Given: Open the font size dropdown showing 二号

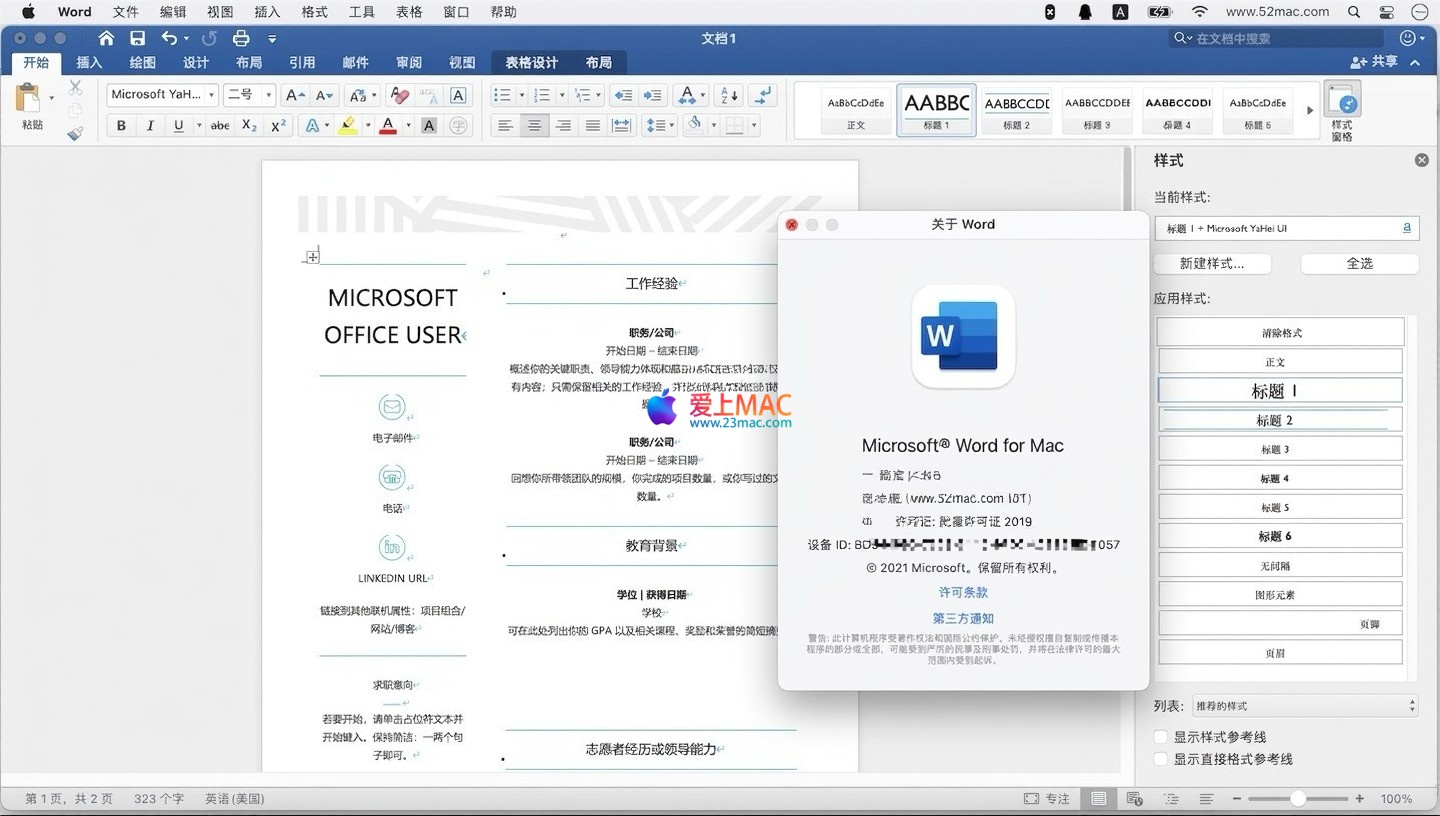Looking at the screenshot, I should click(x=250, y=95).
